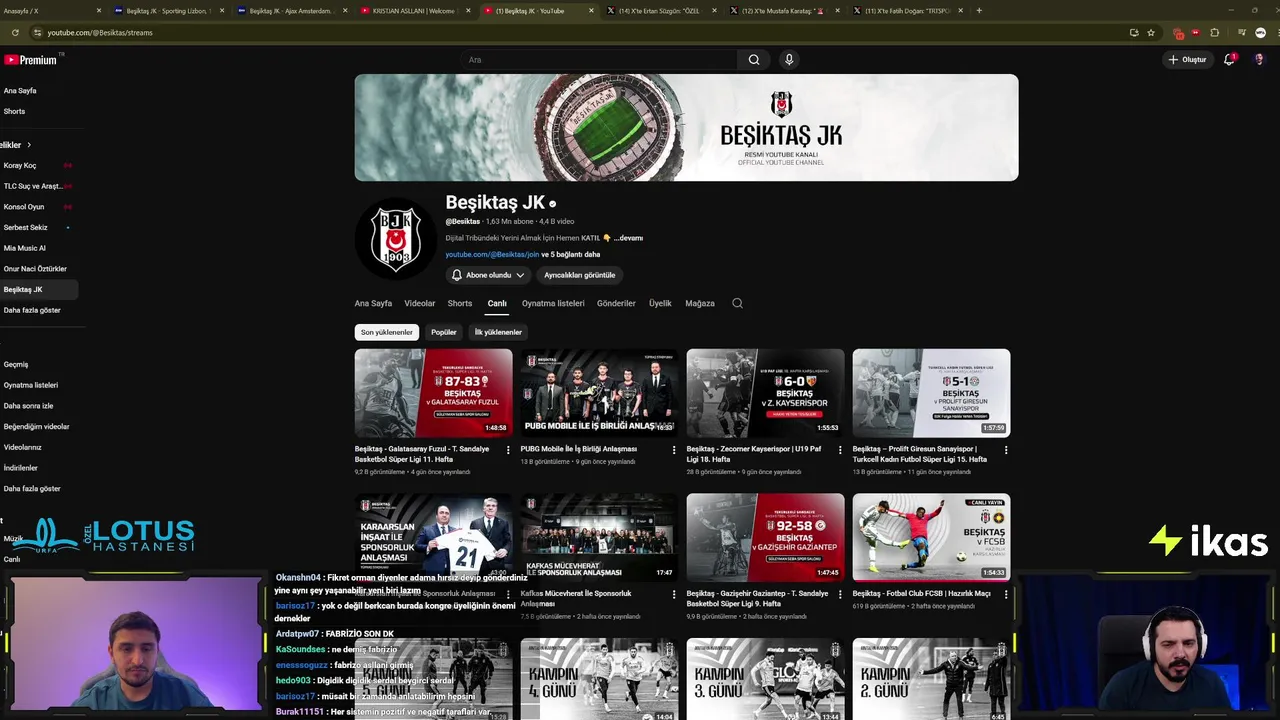
Task: Open the Beşiktaş v FCSB video thumbnail
Action: 931,537
